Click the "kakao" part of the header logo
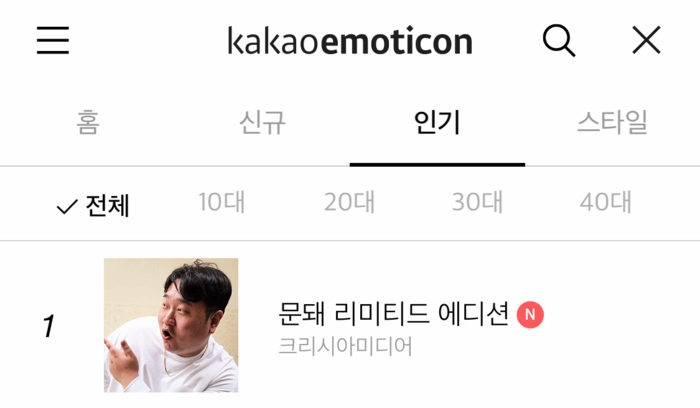Viewport: 700px width, 408px height. pyautogui.click(x=274, y=42)
